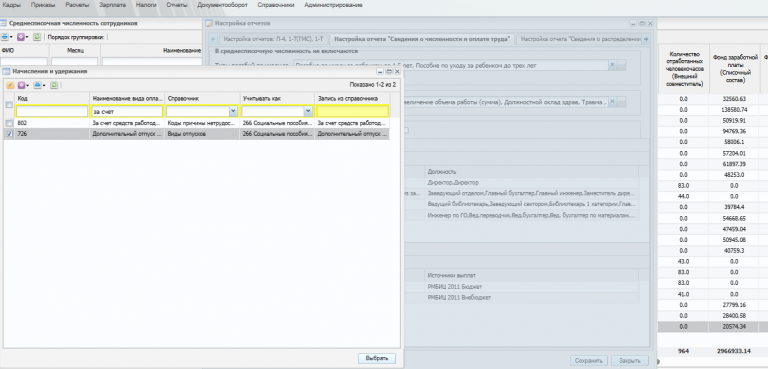768x369 pixels.
Task: Click the Порядок группировки button
Action: pyautogui.click(x=76, y=37)
